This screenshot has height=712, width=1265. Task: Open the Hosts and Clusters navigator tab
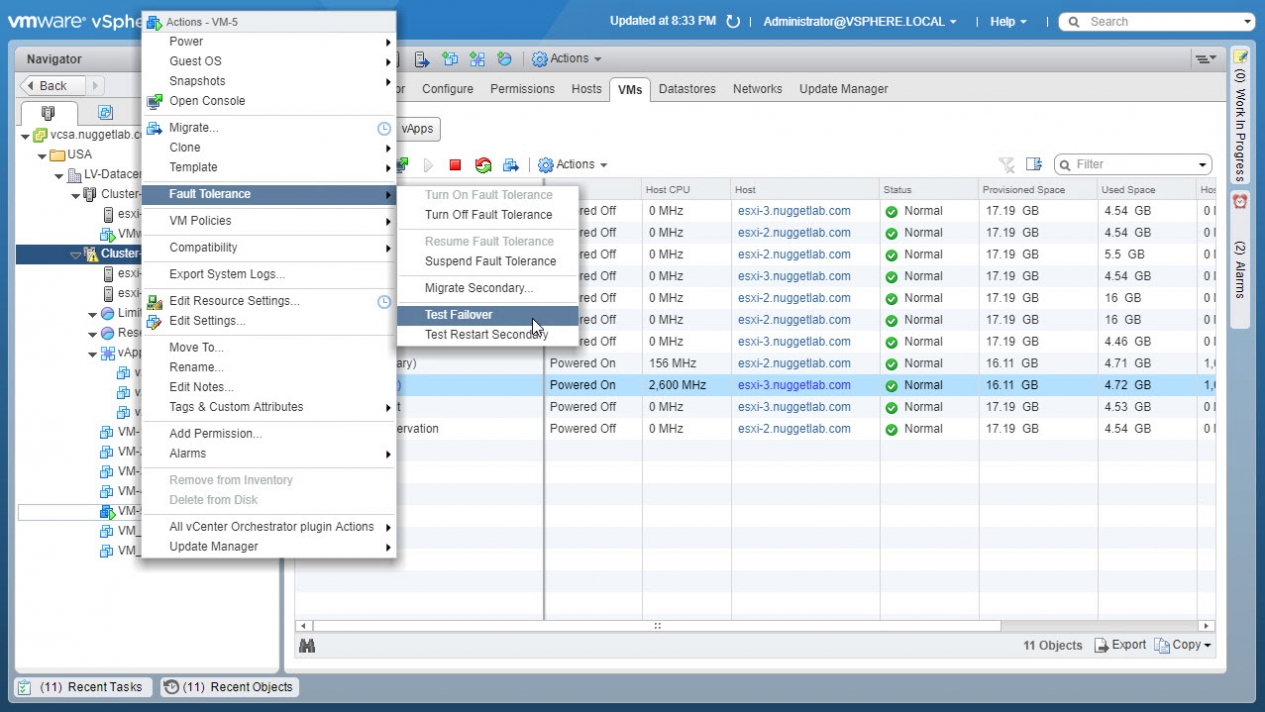(x=46, y=112)
